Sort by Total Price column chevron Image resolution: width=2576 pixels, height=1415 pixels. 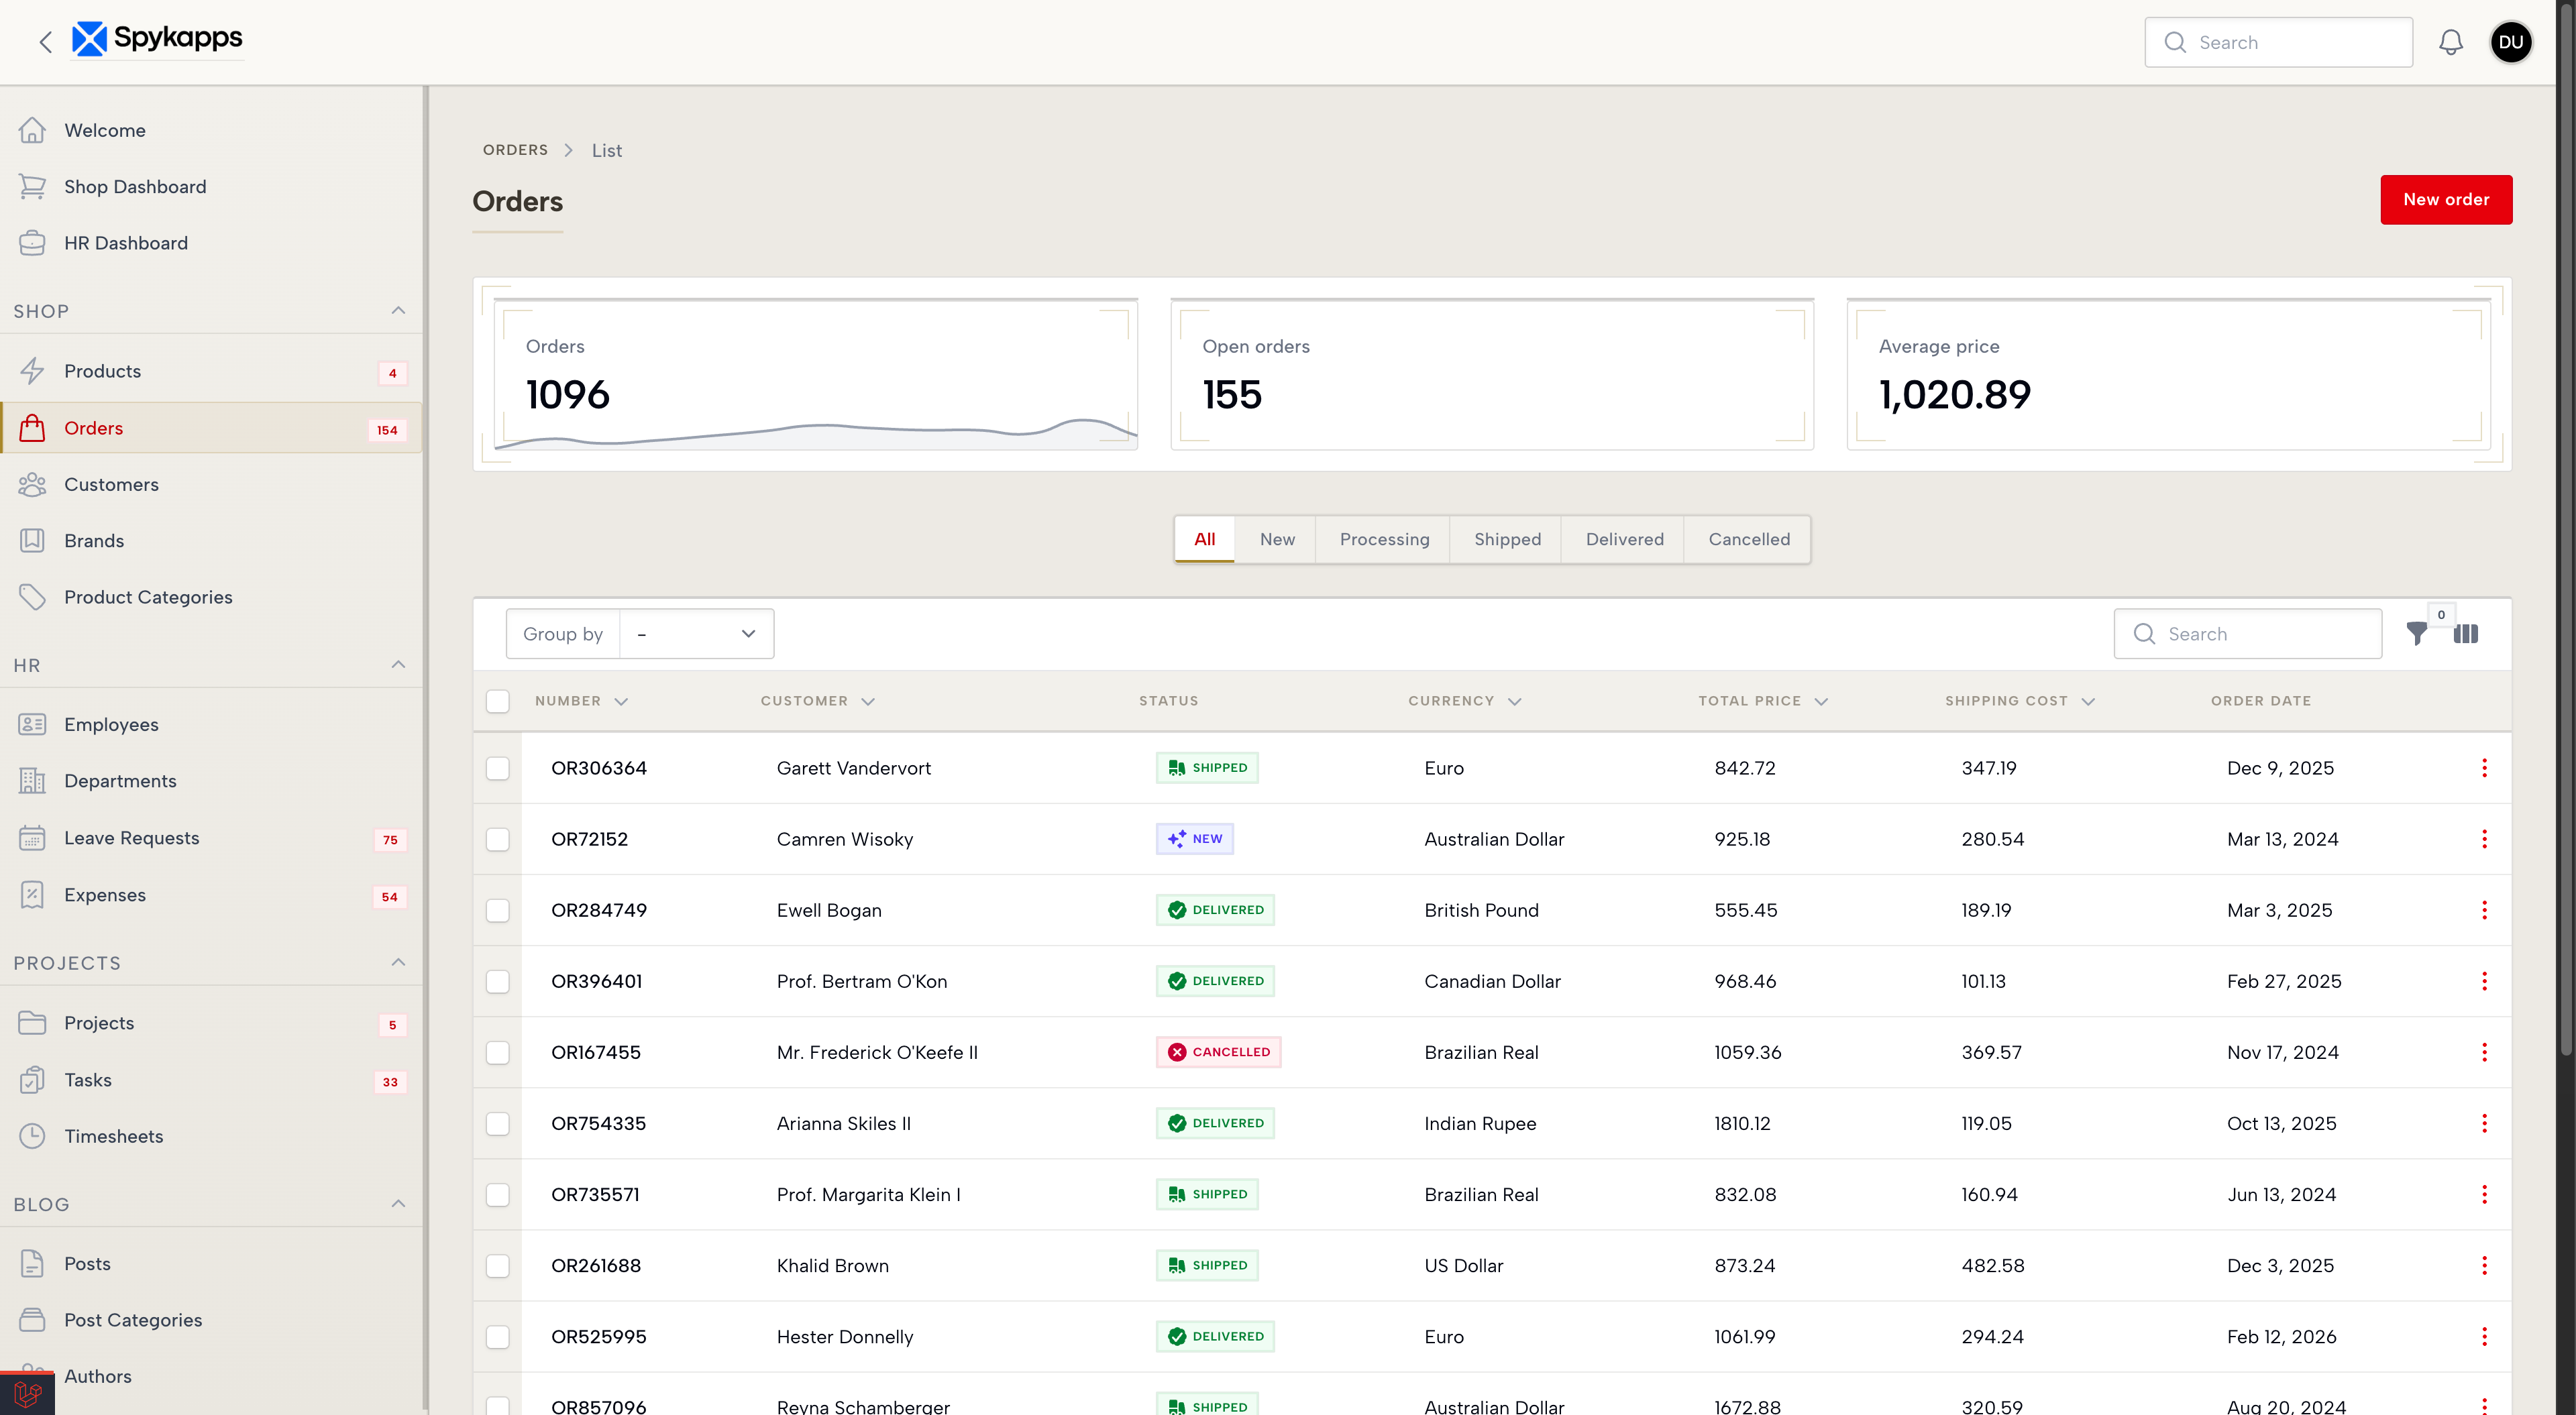click(x=1821, y=702)
